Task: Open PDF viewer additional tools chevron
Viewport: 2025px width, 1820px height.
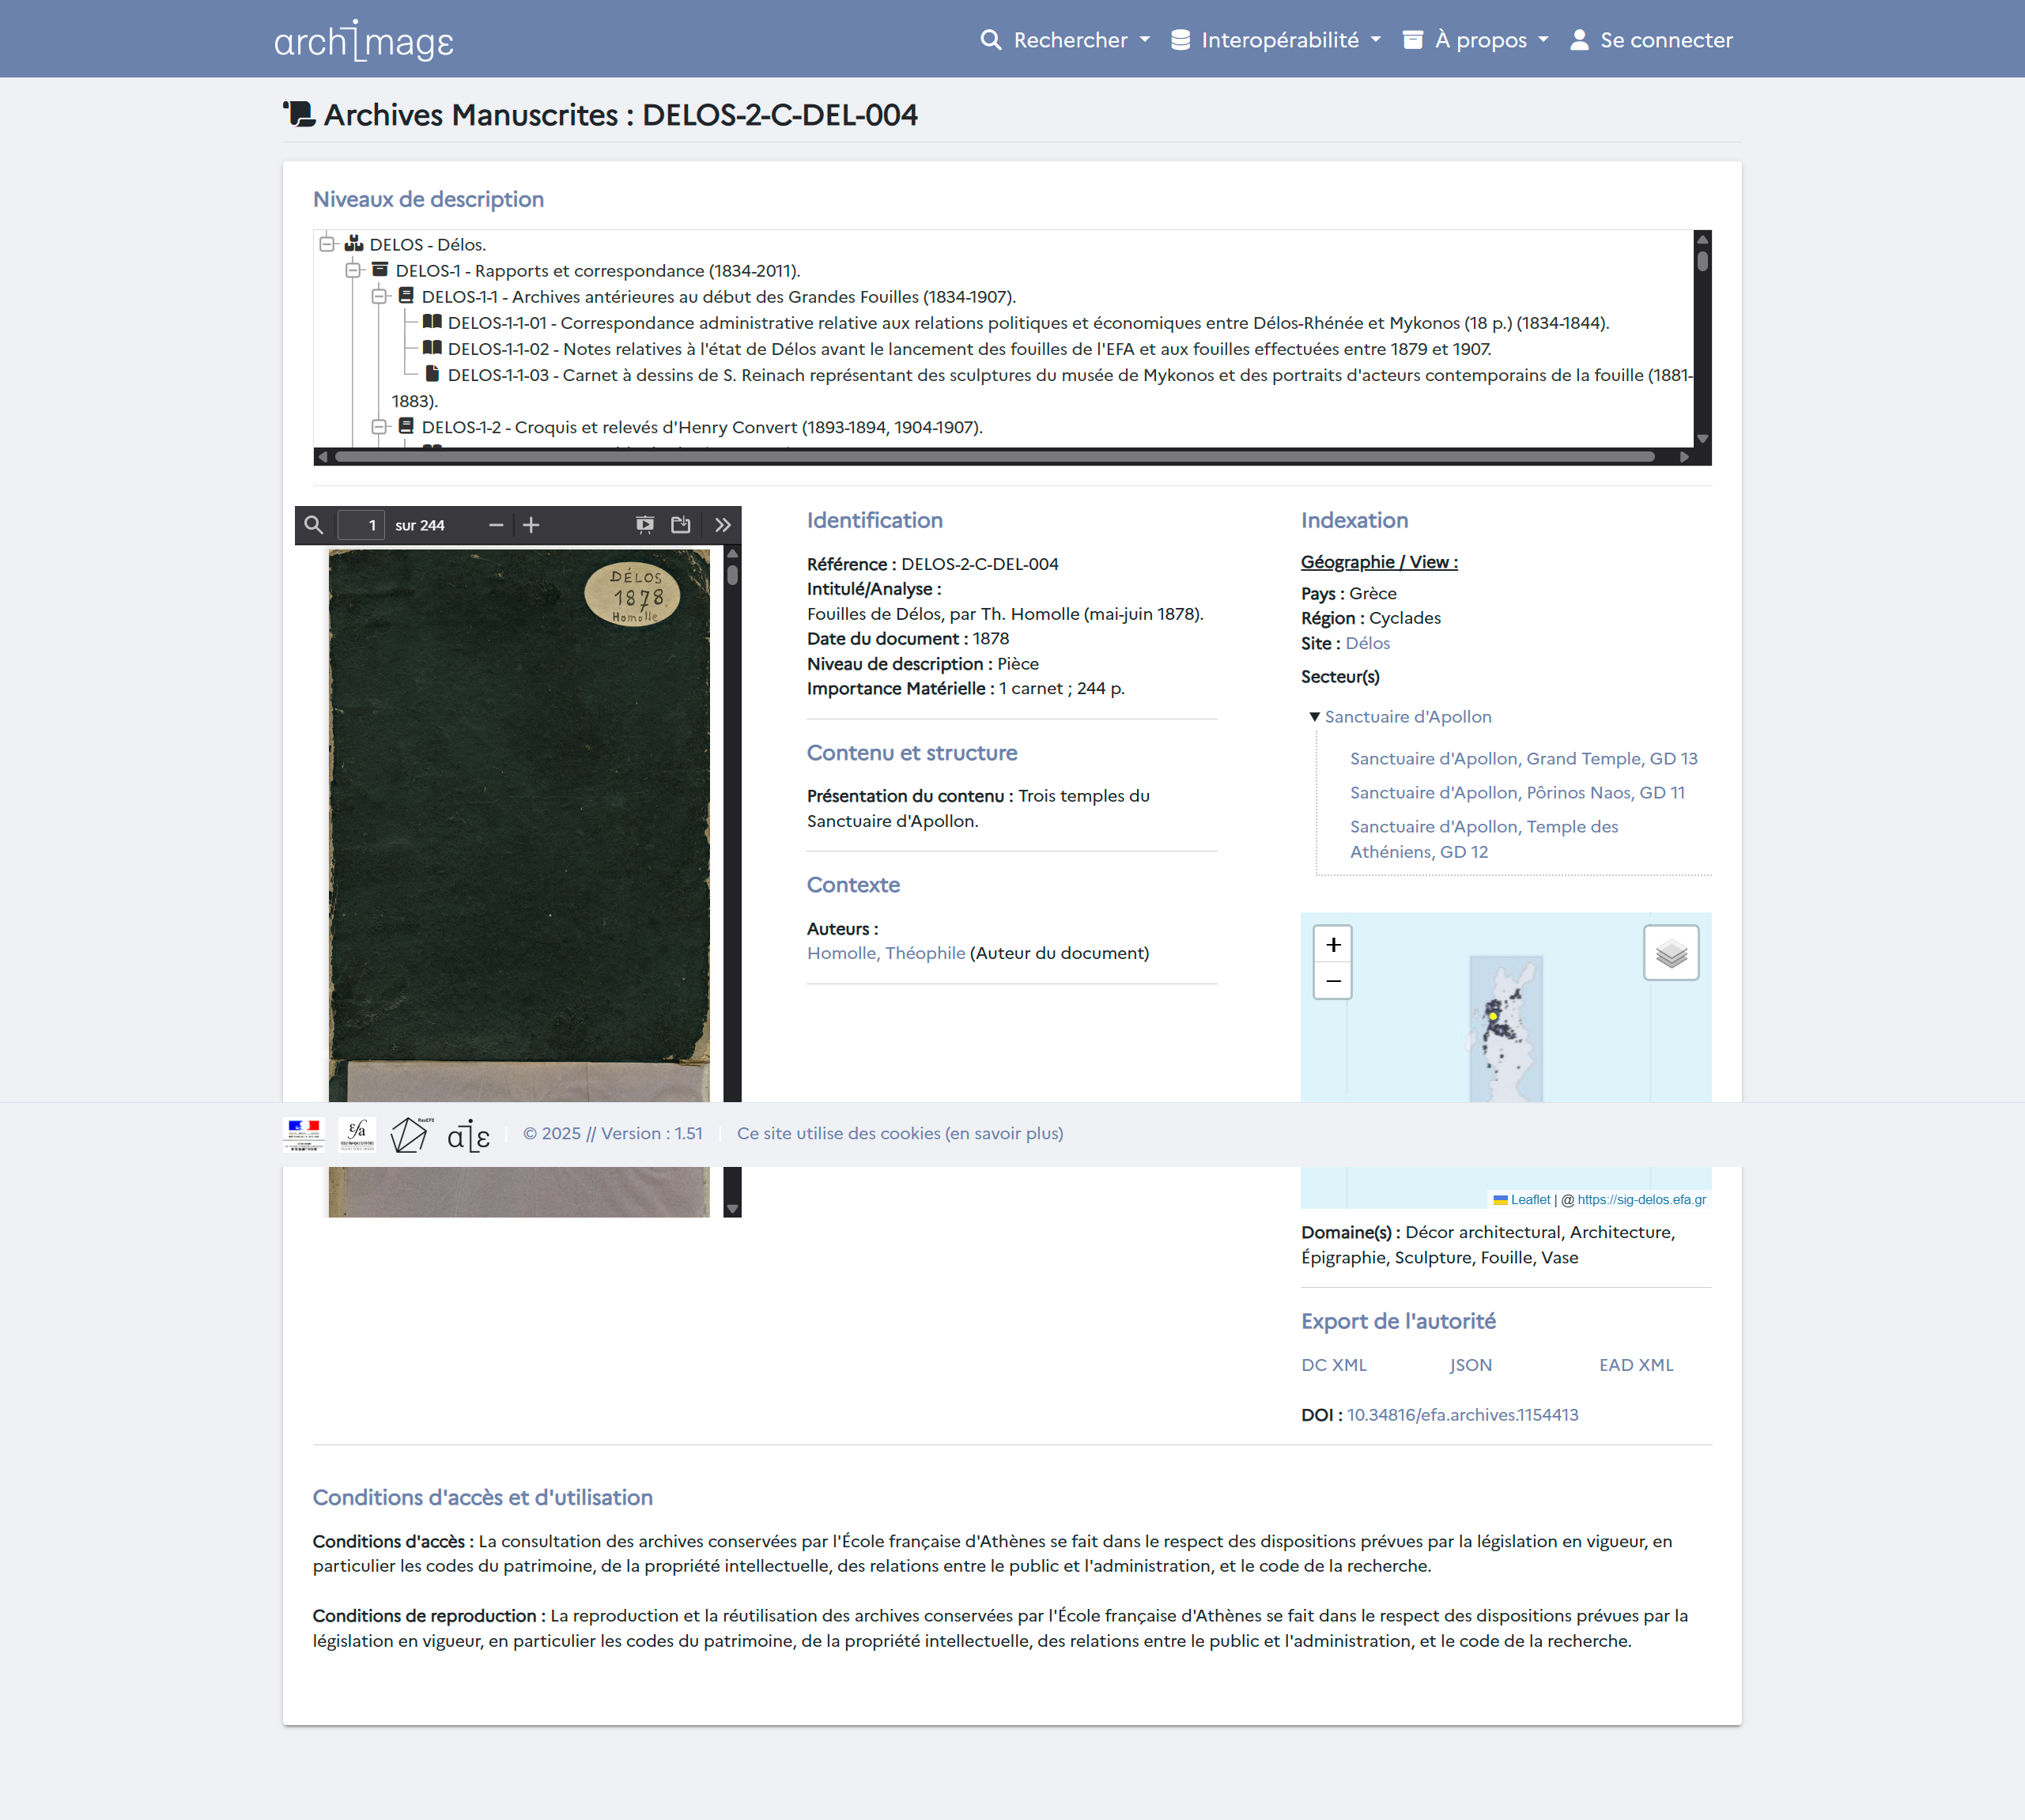Action: [723, 525]
